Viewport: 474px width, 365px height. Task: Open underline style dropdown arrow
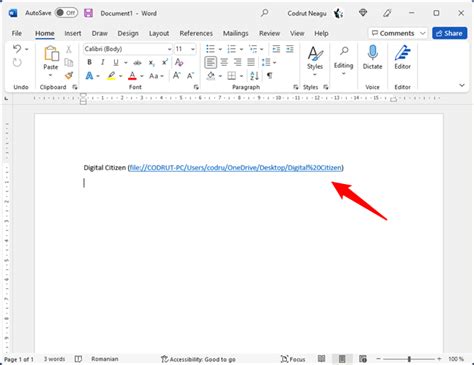click(x=126, y=63)
